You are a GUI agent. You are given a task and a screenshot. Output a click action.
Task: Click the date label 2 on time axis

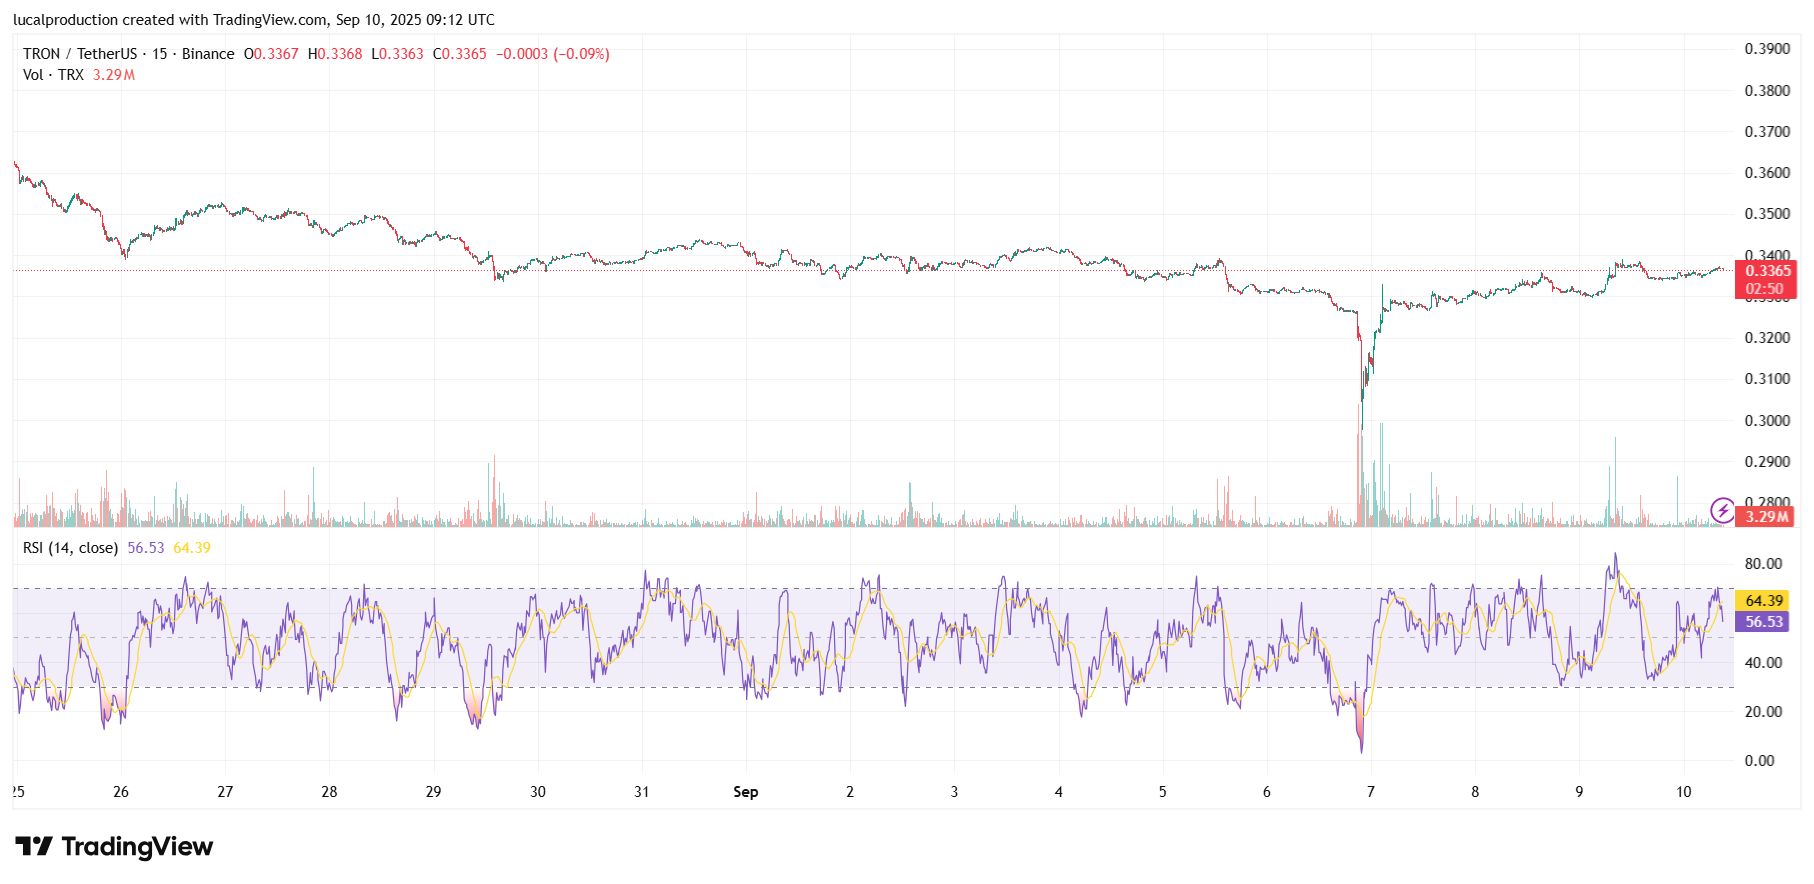click(850, 792)
